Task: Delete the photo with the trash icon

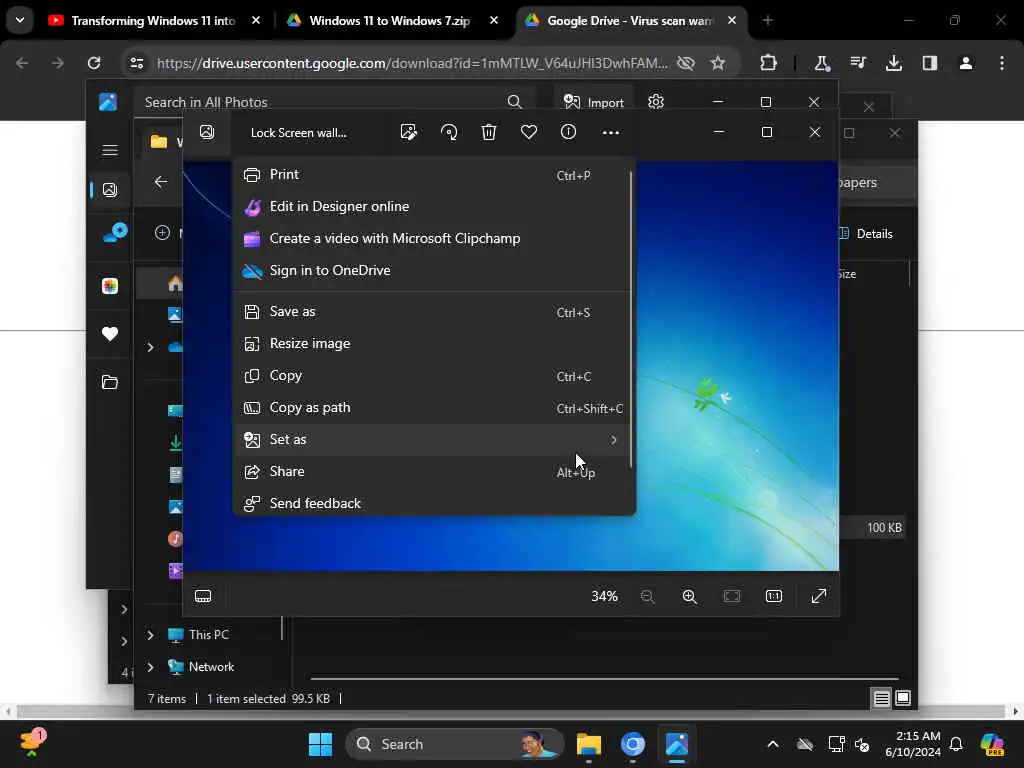Action: coord(488,133)
